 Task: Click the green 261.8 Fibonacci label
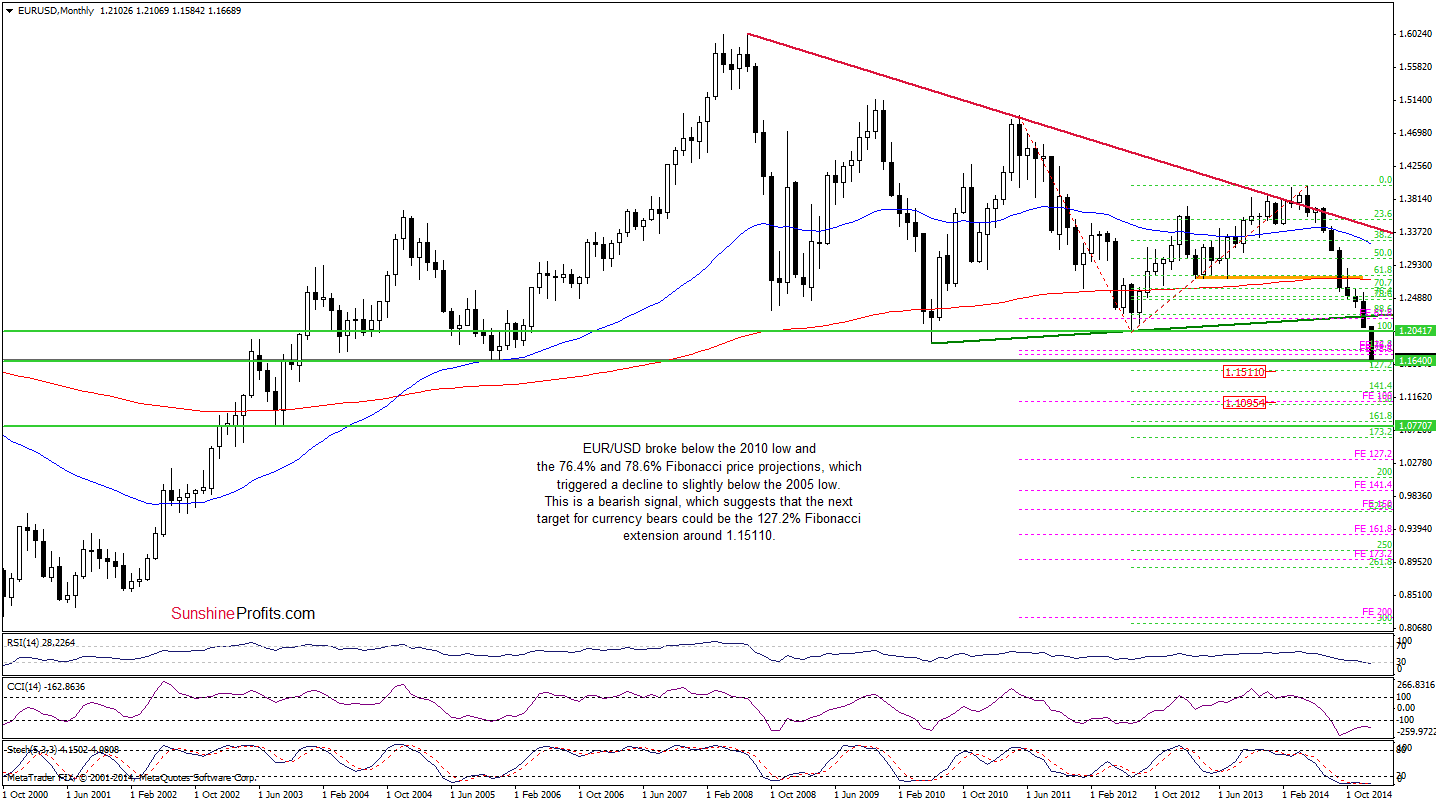click(1381, 562)
